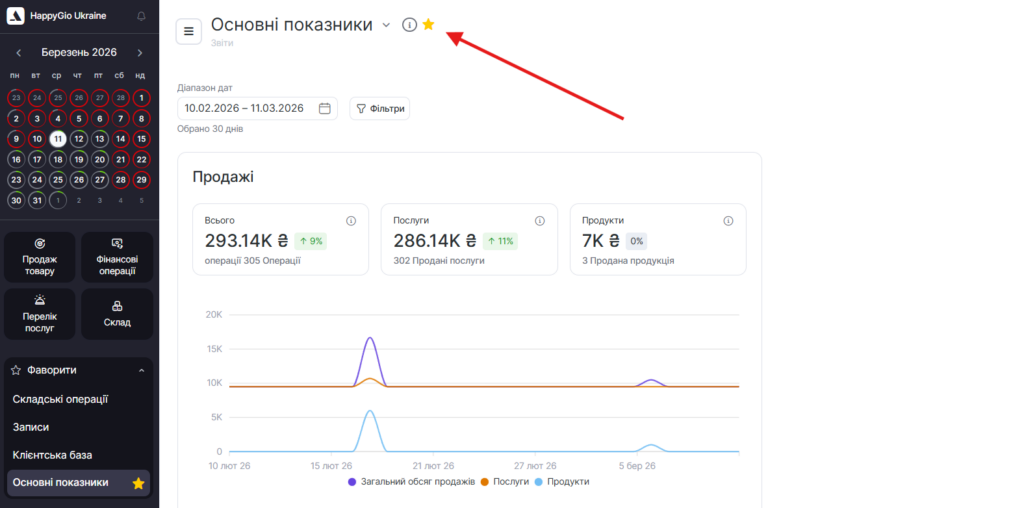The image size is (1024, 508).
Task: Open calendar icon in date range field
Action: (325, 108)
